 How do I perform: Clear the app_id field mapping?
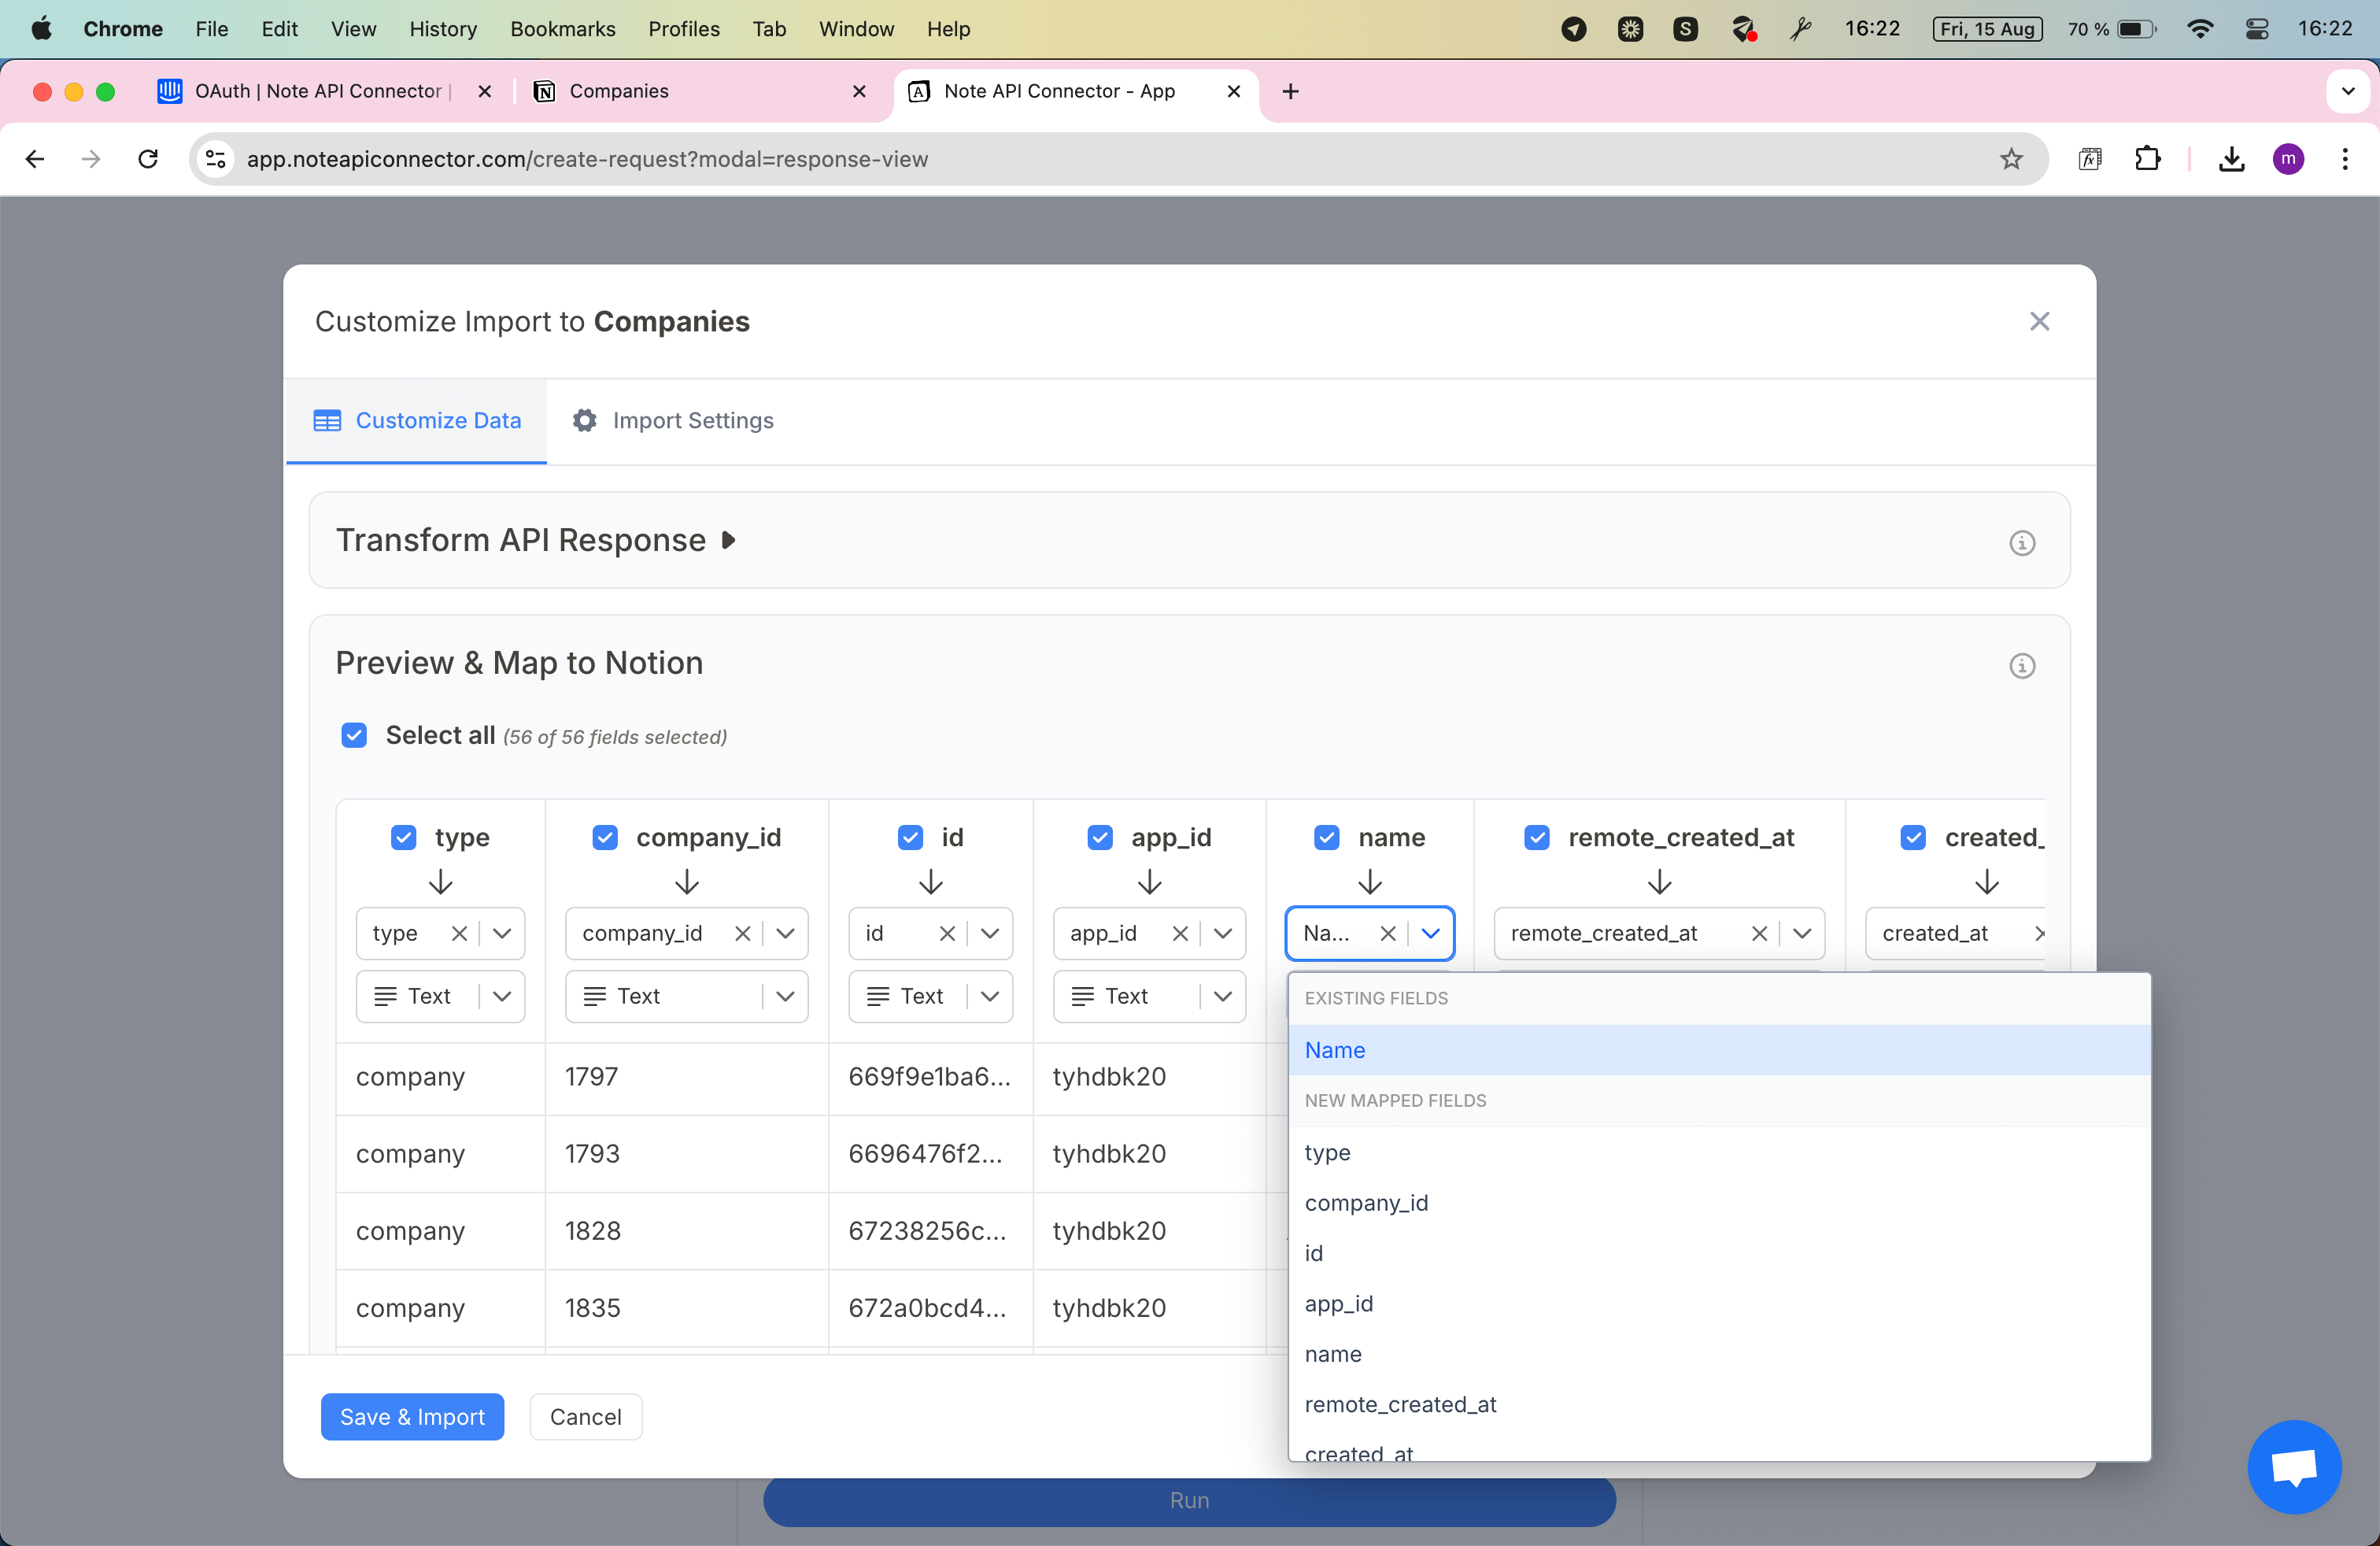click(1180, 933)
